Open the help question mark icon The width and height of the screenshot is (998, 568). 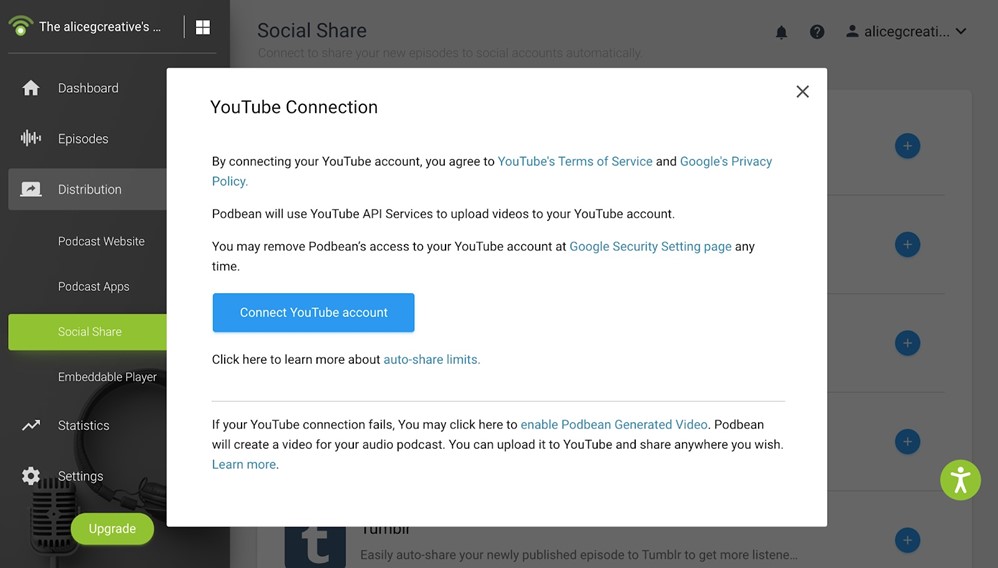coord(817,32)
